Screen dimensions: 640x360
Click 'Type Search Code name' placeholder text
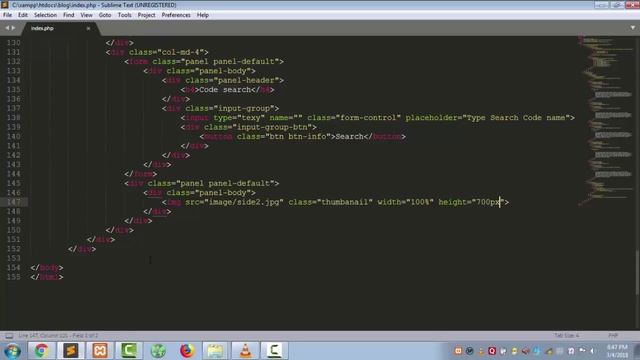tap(516, 118)
